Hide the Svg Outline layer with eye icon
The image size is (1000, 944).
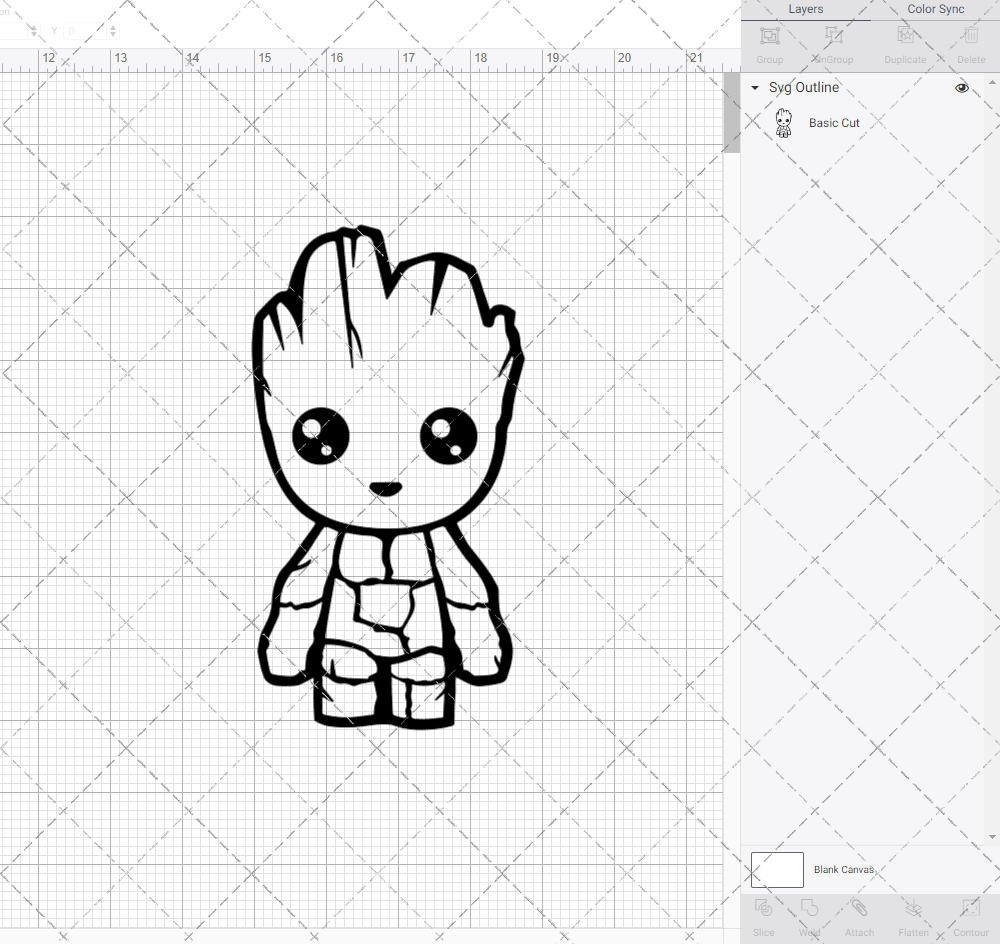(961, 88)
